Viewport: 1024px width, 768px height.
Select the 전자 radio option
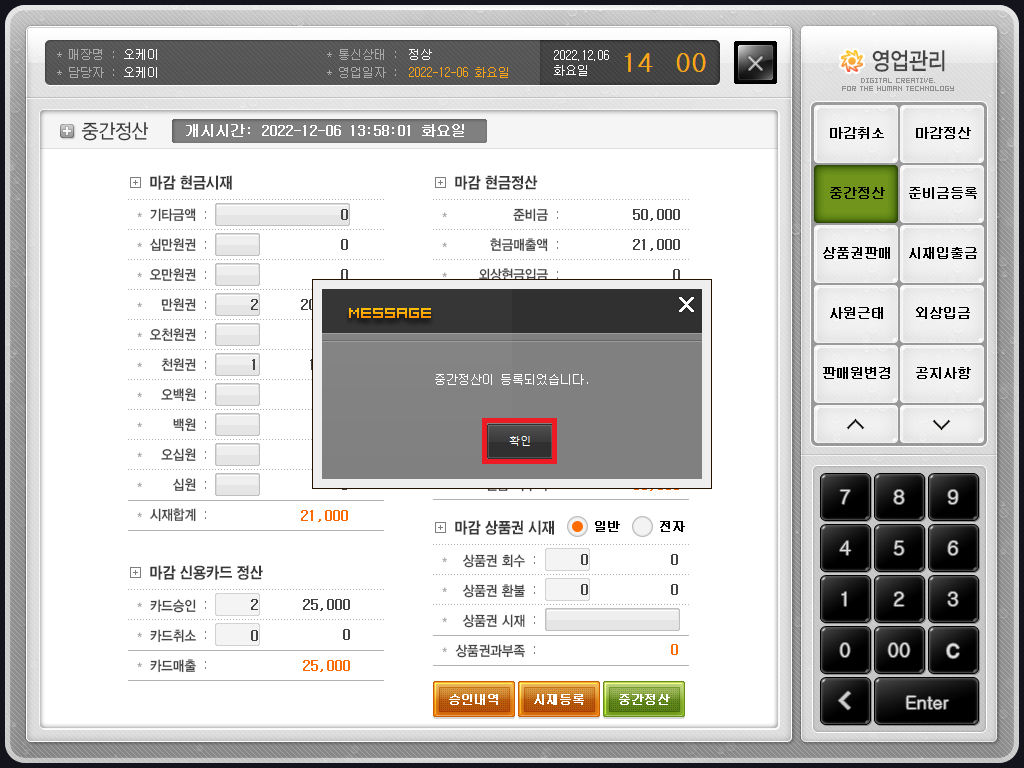point(643,526)
